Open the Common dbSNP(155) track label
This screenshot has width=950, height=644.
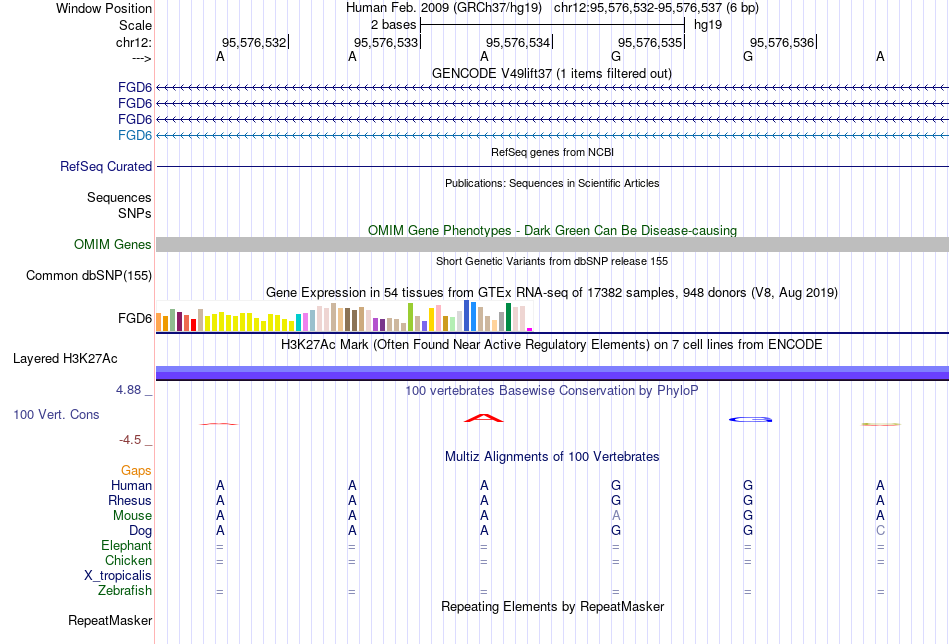89,276
